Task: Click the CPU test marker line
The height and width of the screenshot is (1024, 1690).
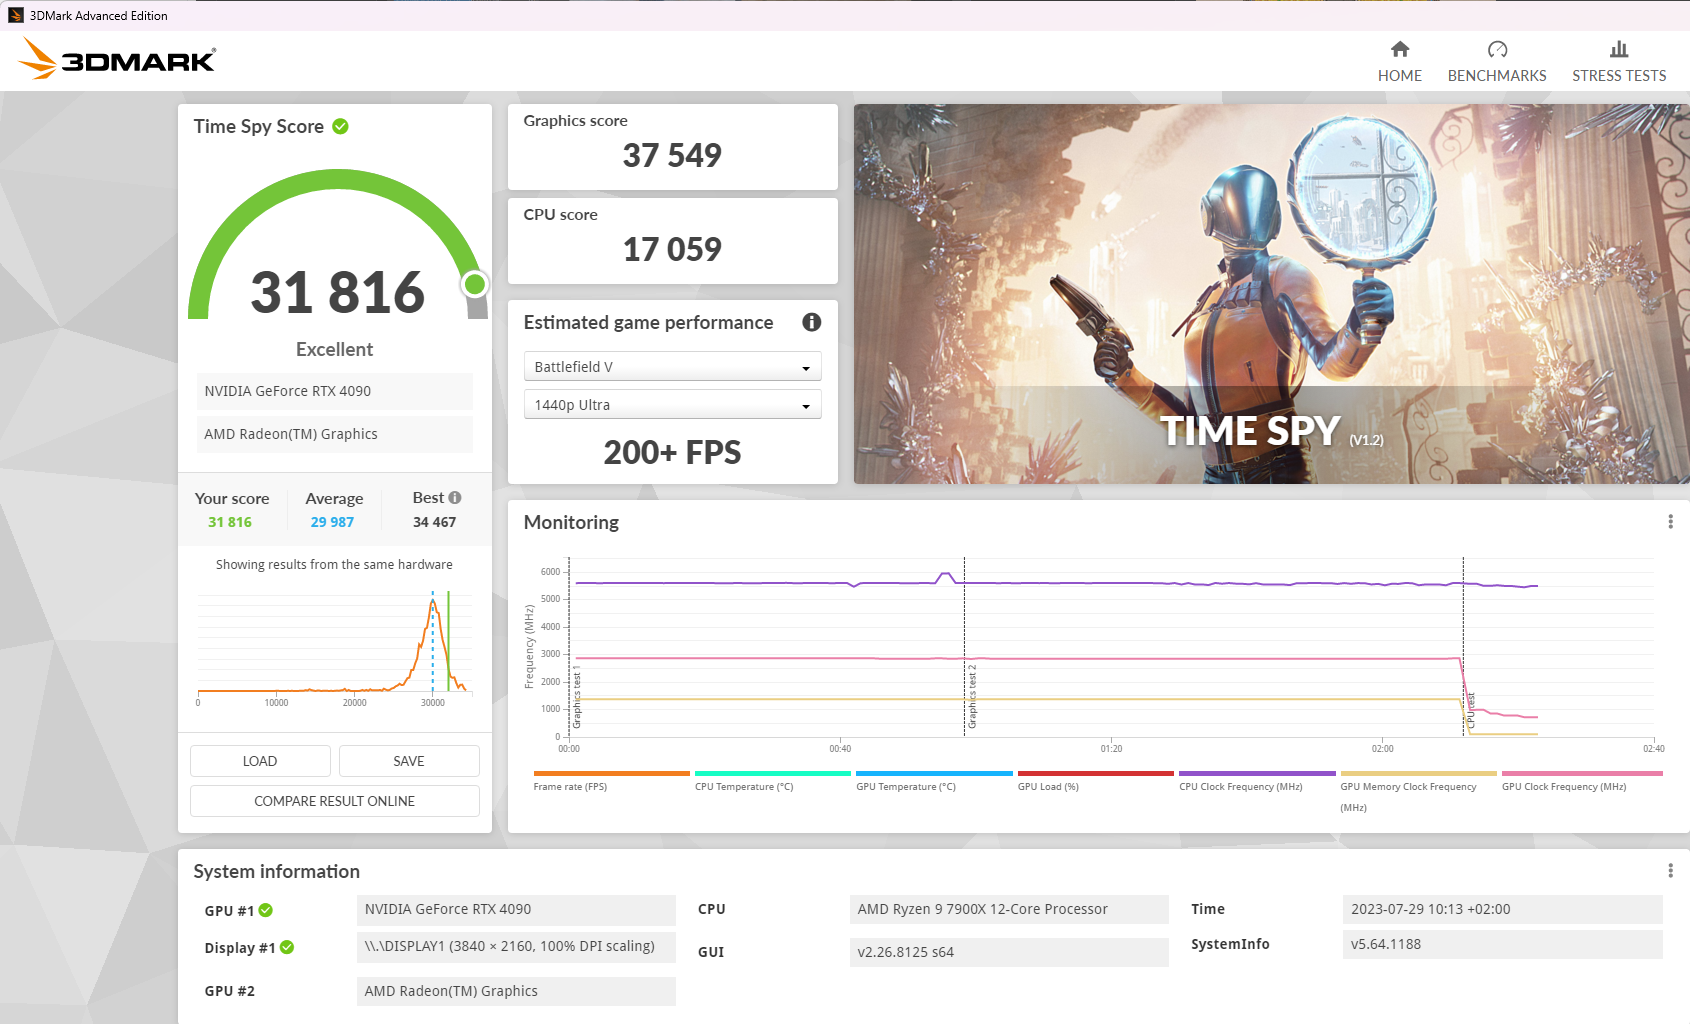Action: (1463, 647)
